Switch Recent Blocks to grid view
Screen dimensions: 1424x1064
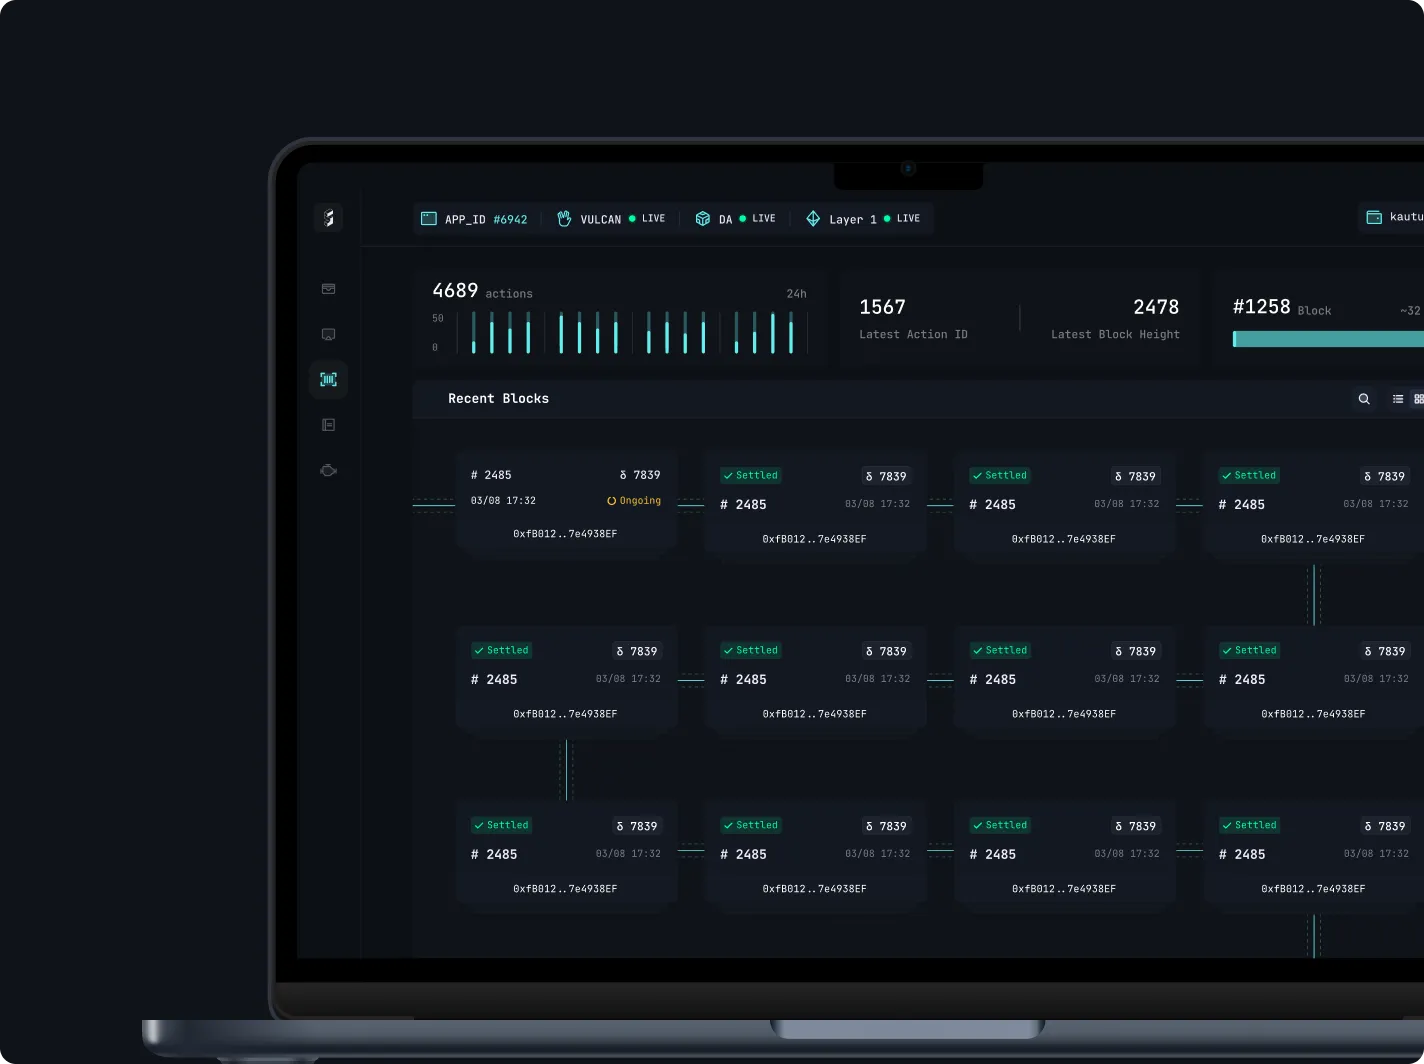[x=1418, y=399]
